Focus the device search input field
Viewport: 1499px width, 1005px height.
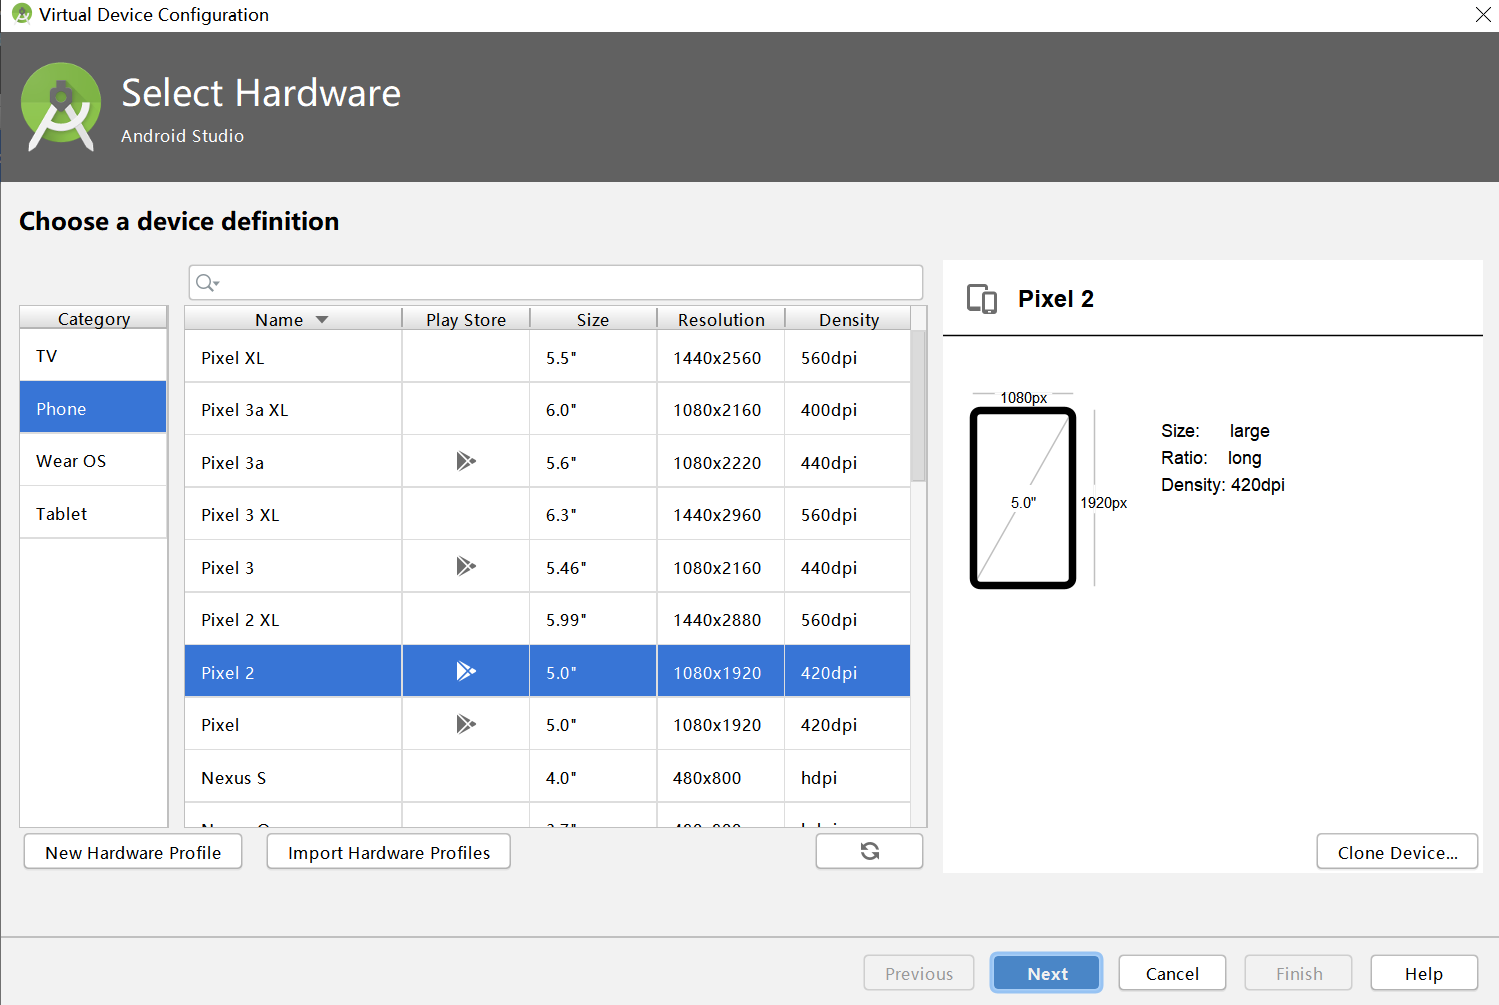click(x=556, y=283)
